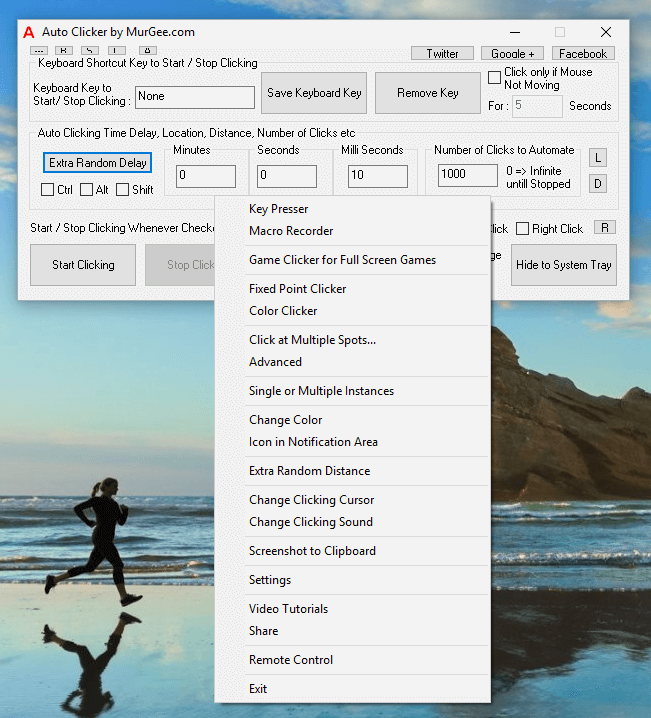Image resolution: width=651 pixels, height=718 pixels.
Task: Click the Hide to System Tray button
Action: click(x=564, y=265)
